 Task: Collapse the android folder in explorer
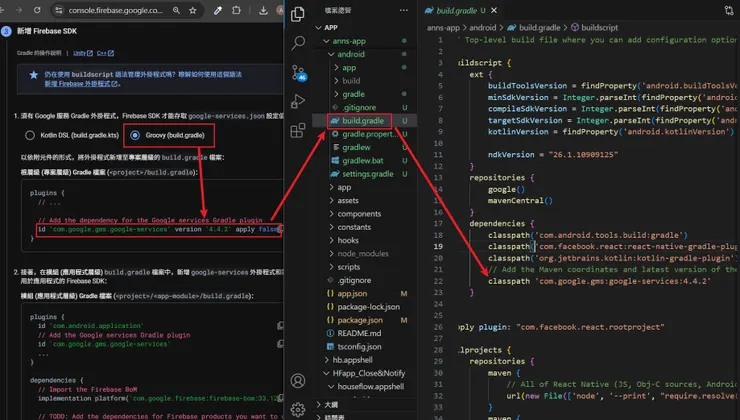(x=351, y=54)
